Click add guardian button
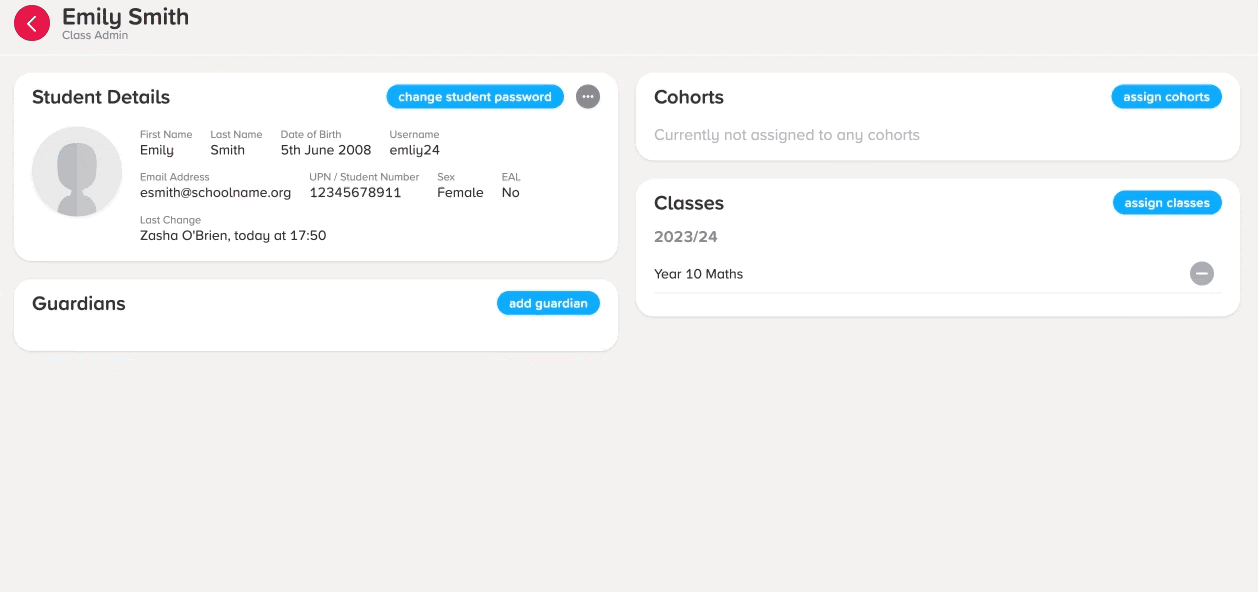 548,303
